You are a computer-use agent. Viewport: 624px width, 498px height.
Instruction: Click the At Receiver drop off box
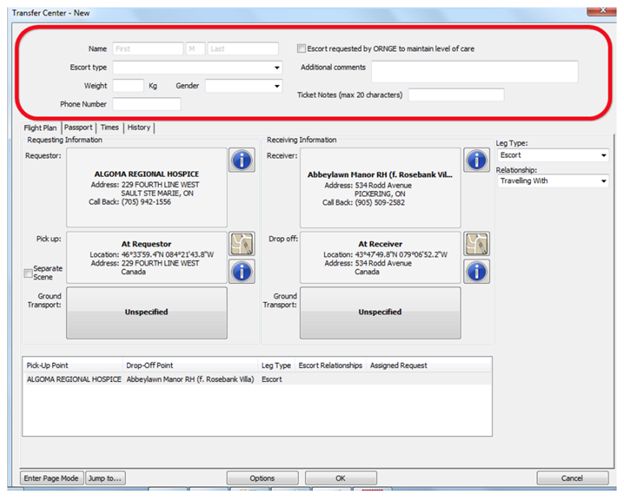[380, 258]
